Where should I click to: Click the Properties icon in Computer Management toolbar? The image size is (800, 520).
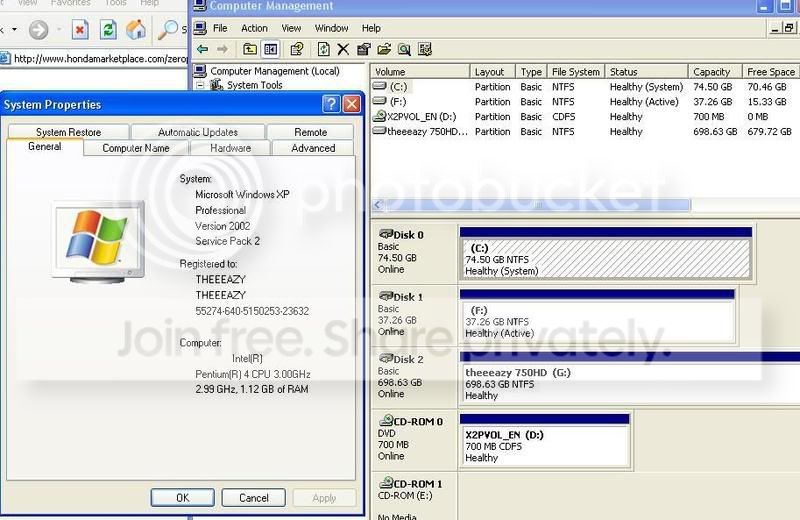(x=364, y=49)
